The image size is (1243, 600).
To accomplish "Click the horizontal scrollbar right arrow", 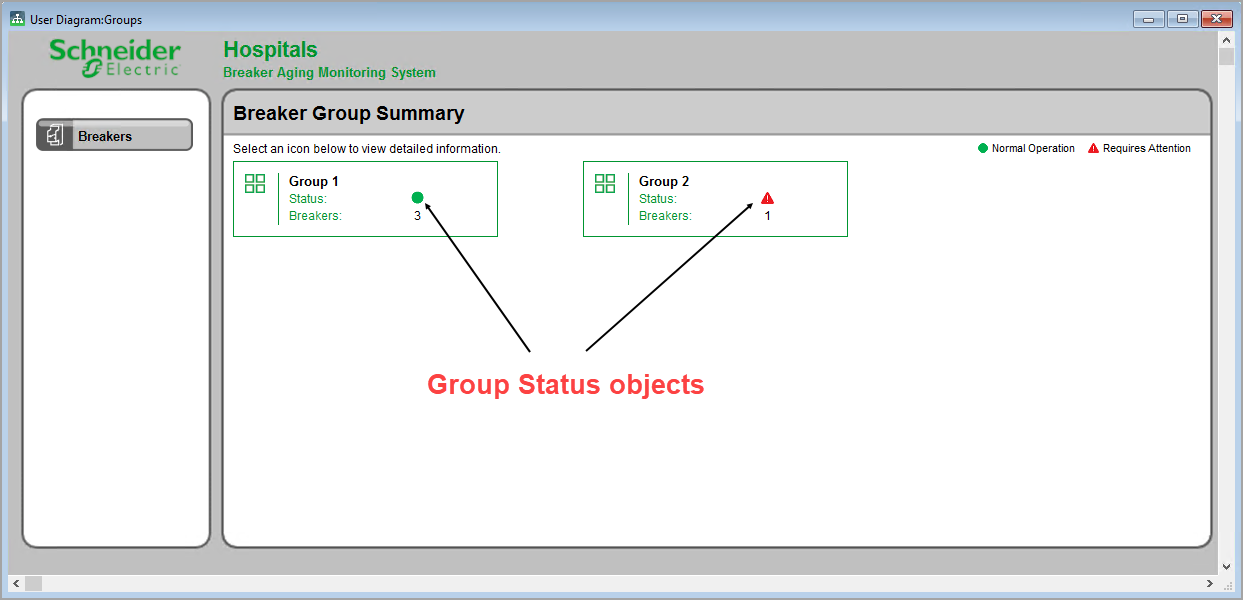I will coord(1208,583).
